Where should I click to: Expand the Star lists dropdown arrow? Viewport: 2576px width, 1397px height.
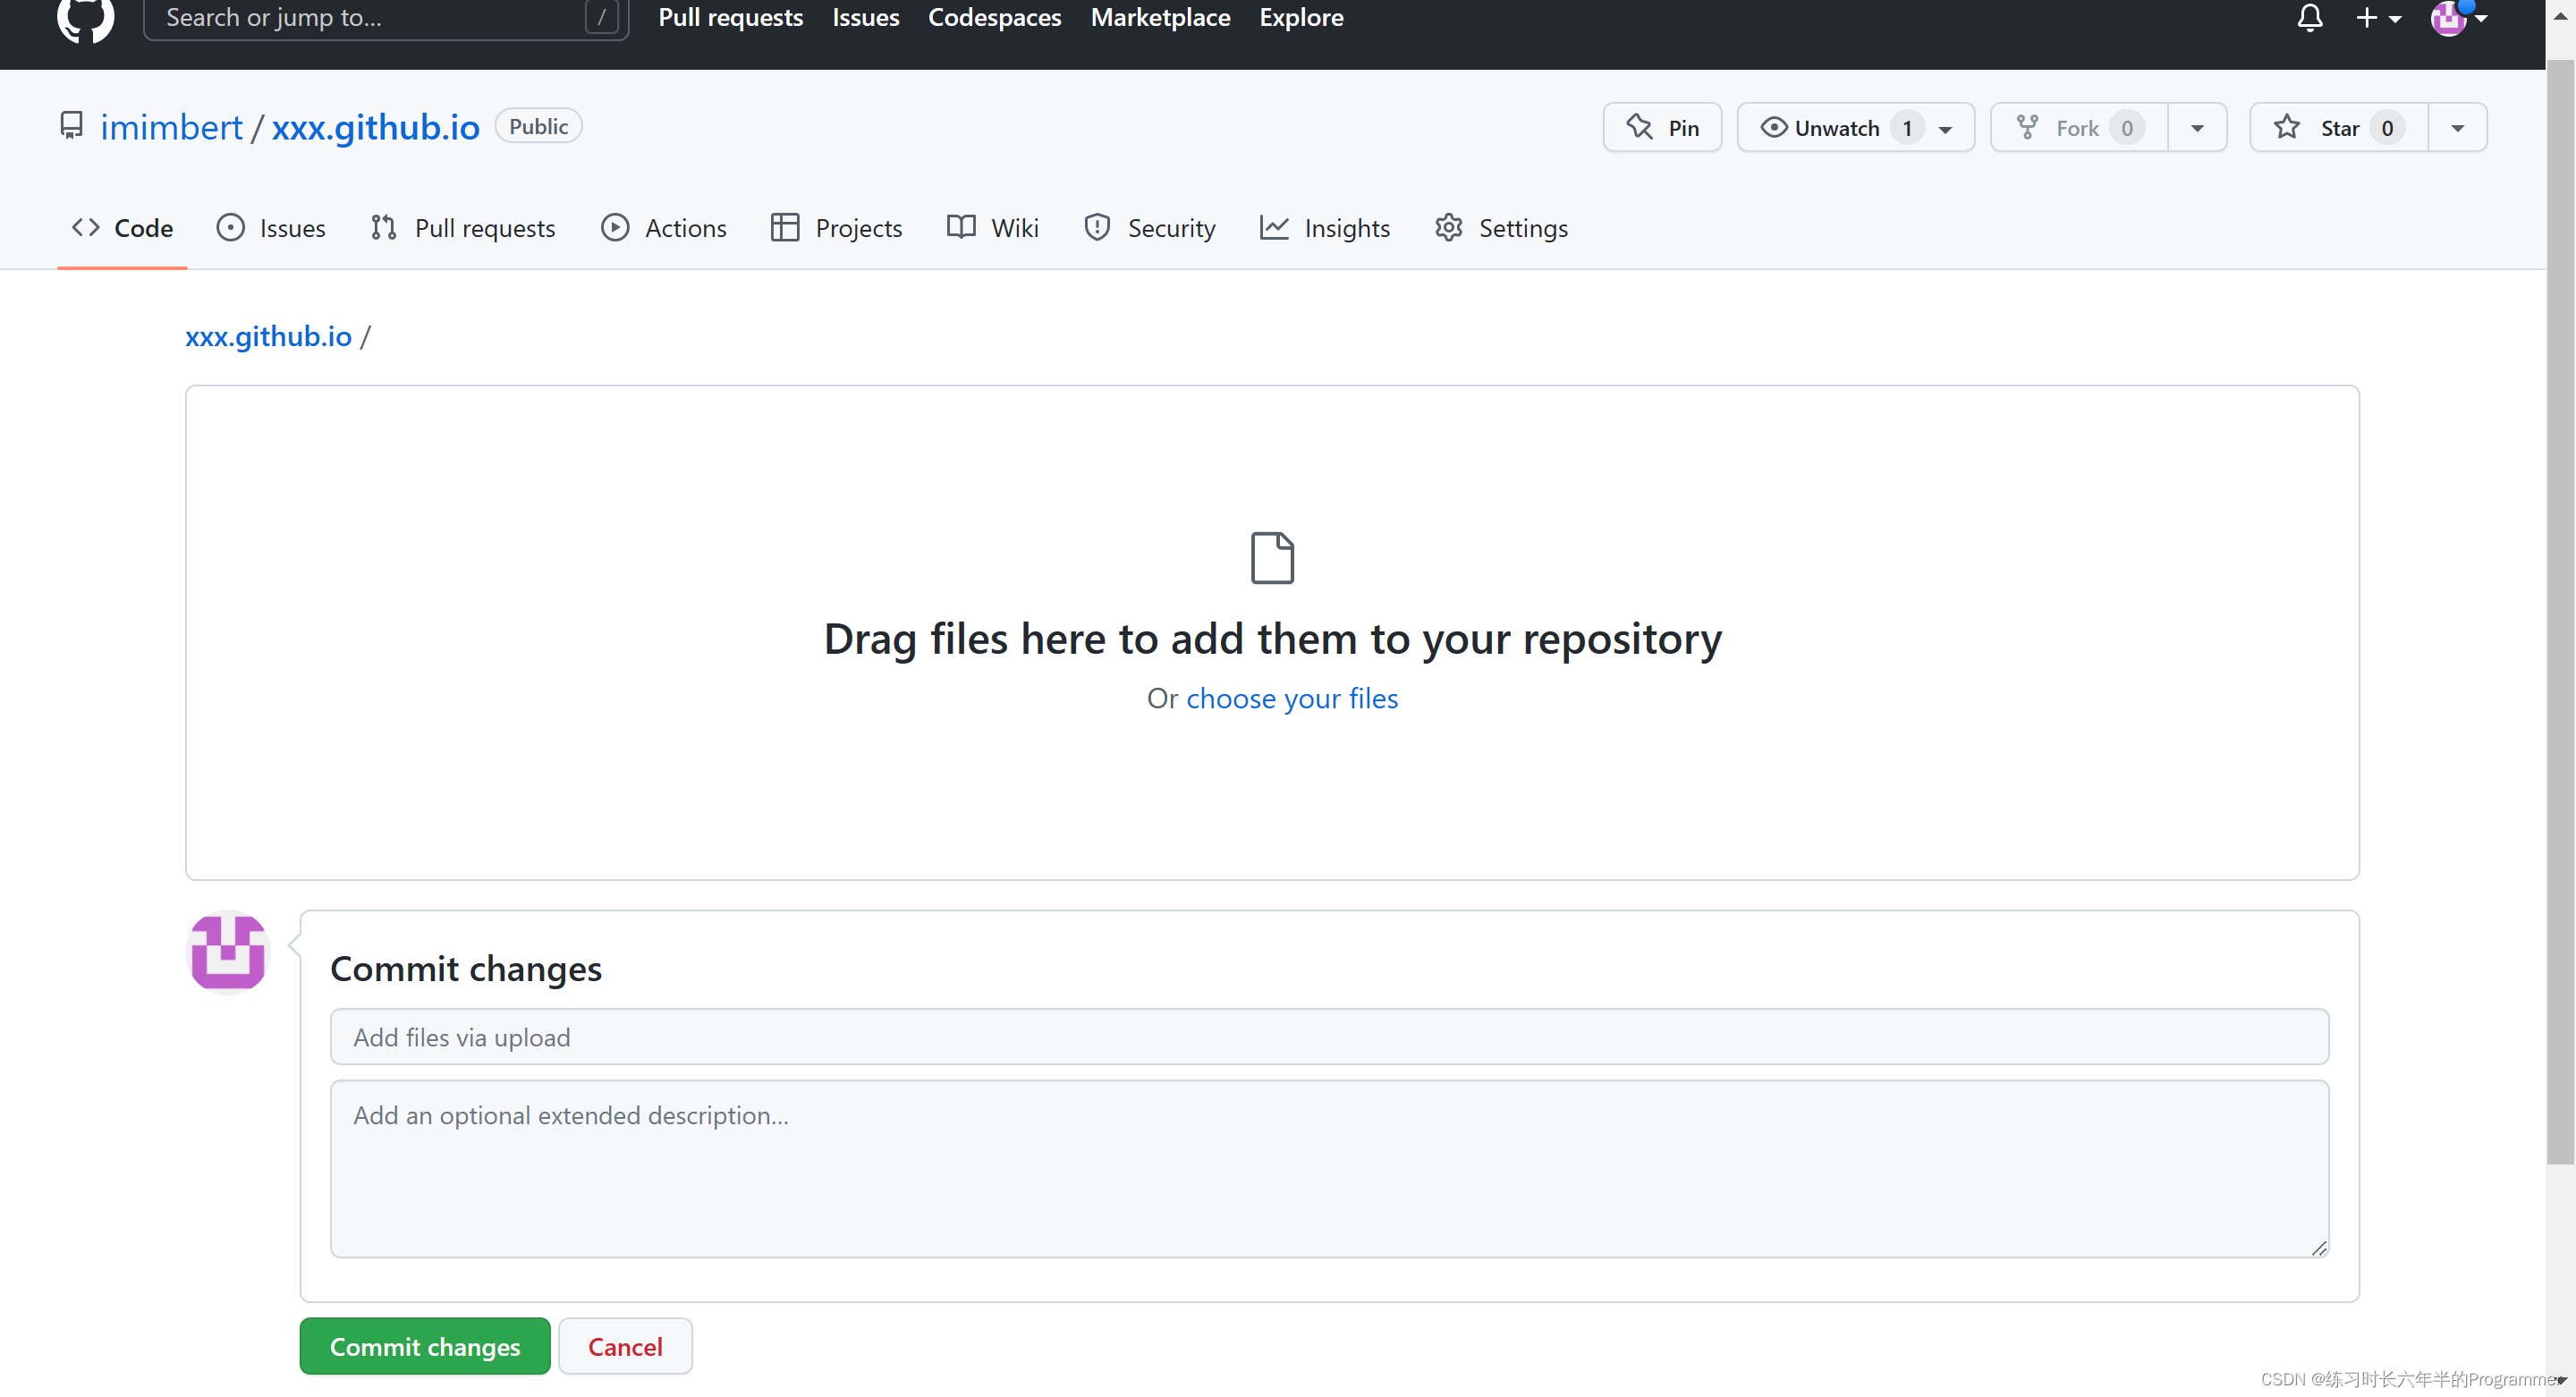(x=2457, y=128)
